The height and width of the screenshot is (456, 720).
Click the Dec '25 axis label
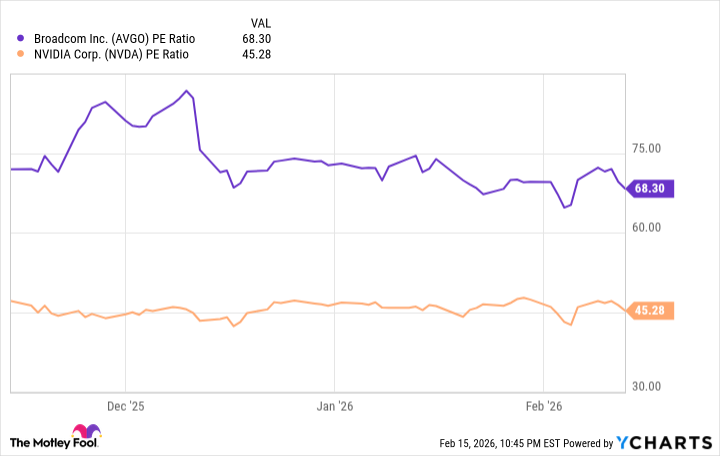(126, 407)
